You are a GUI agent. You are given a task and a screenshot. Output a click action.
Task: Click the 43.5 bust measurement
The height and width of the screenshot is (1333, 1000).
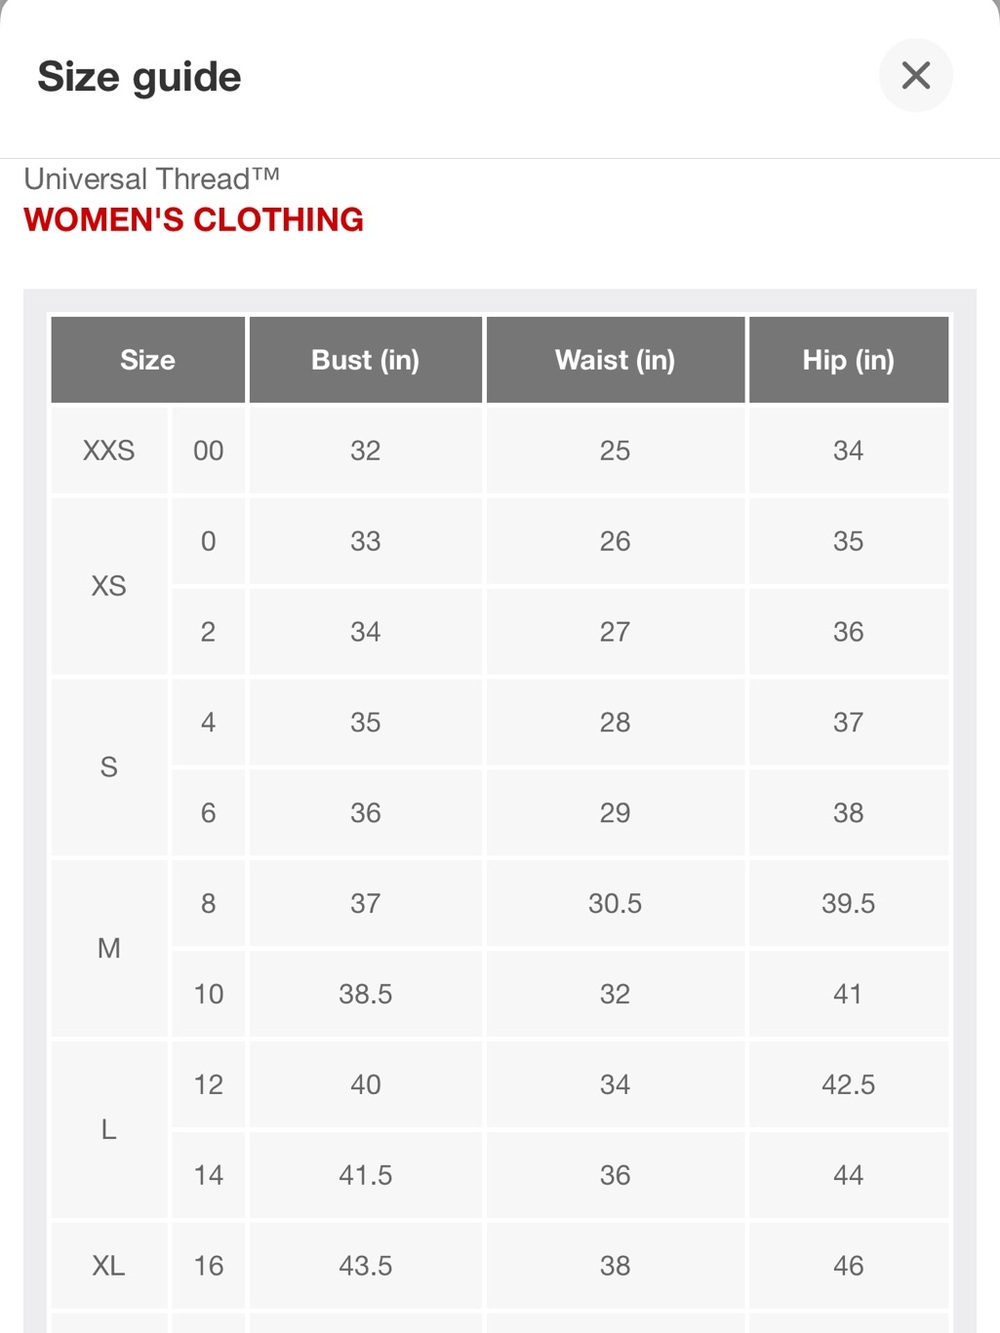click(x=365, y=1266)
